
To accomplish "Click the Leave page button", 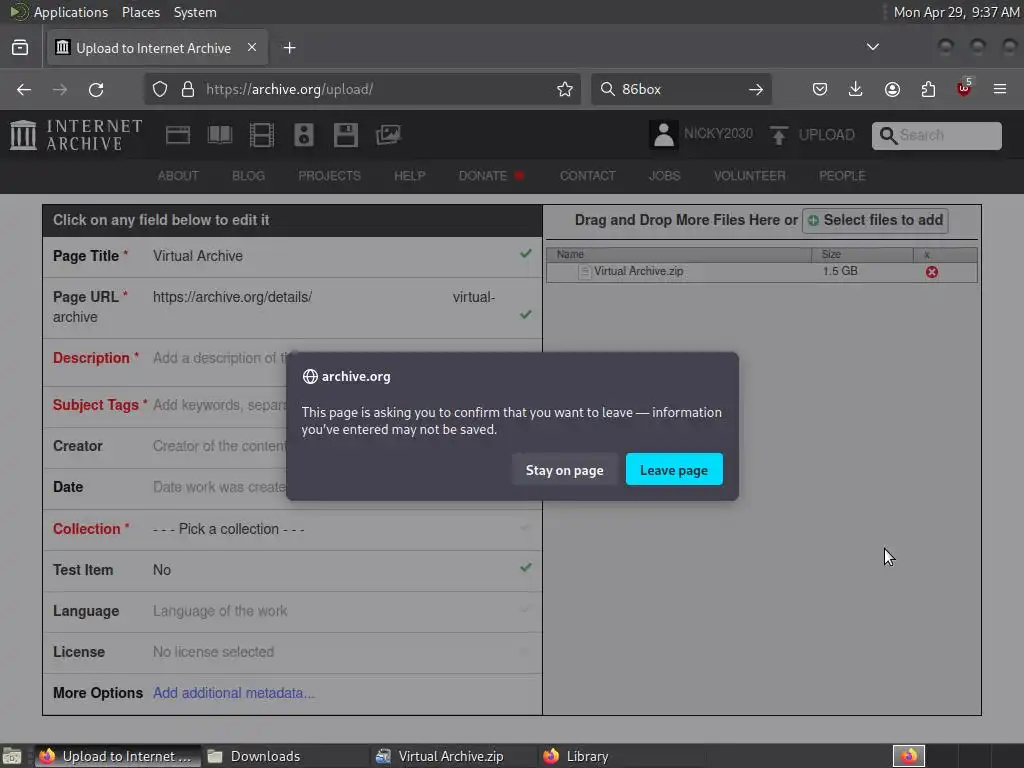I will pos(674,470).
